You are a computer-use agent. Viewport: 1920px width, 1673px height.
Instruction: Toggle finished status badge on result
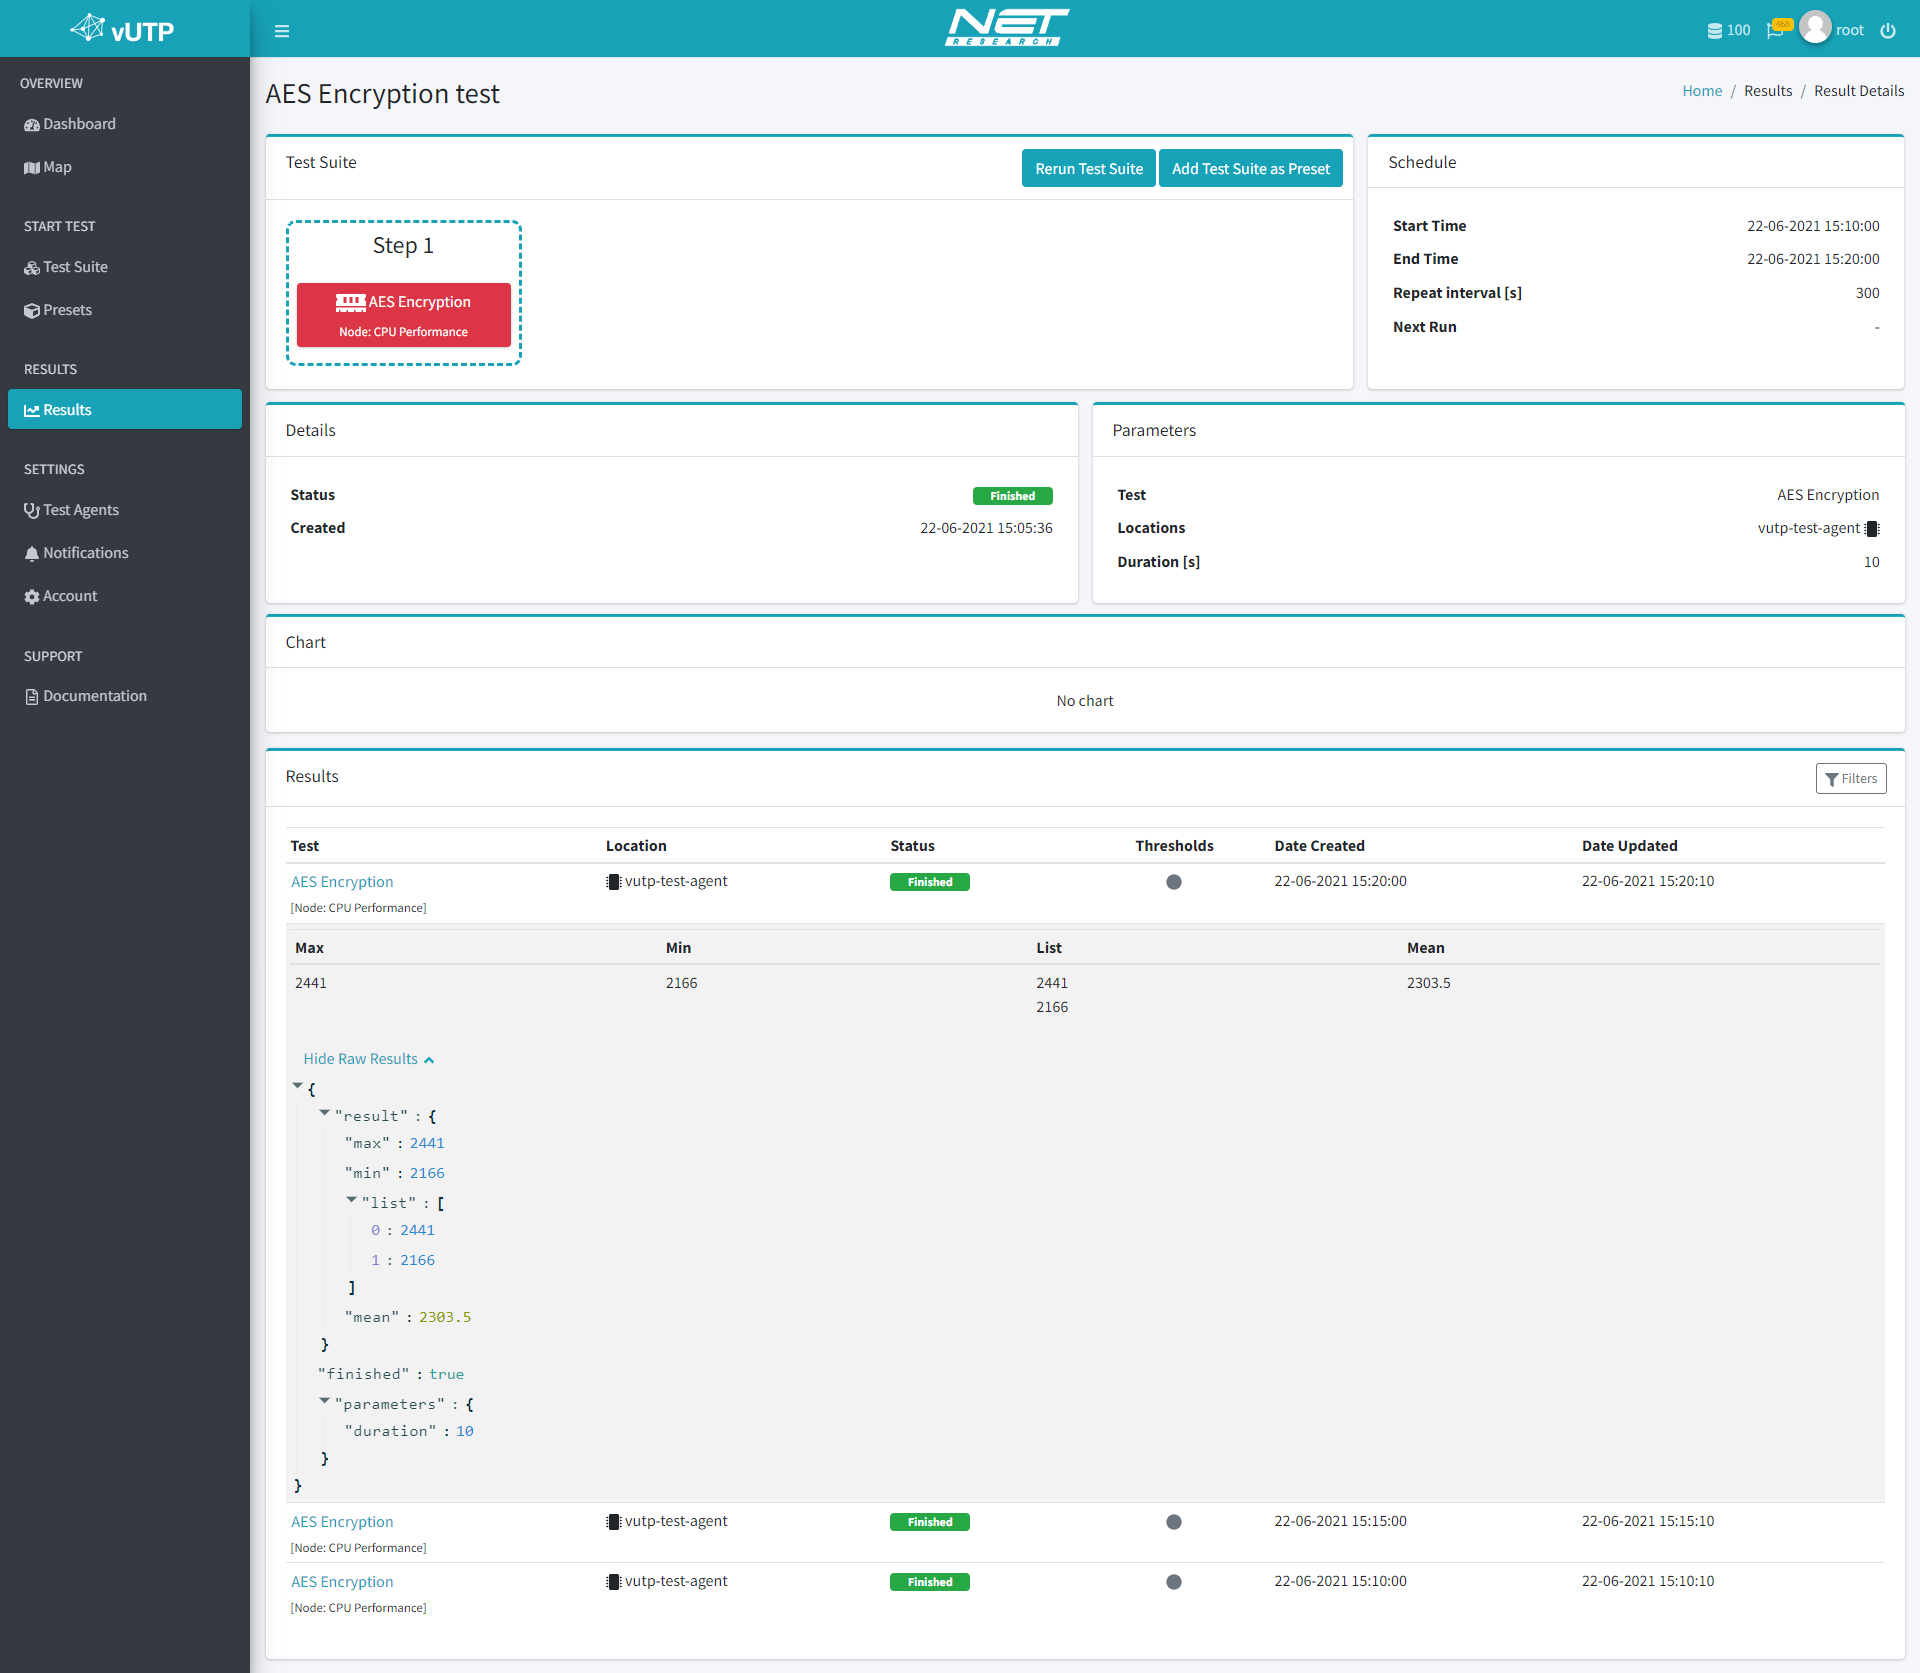coord(927,880)
